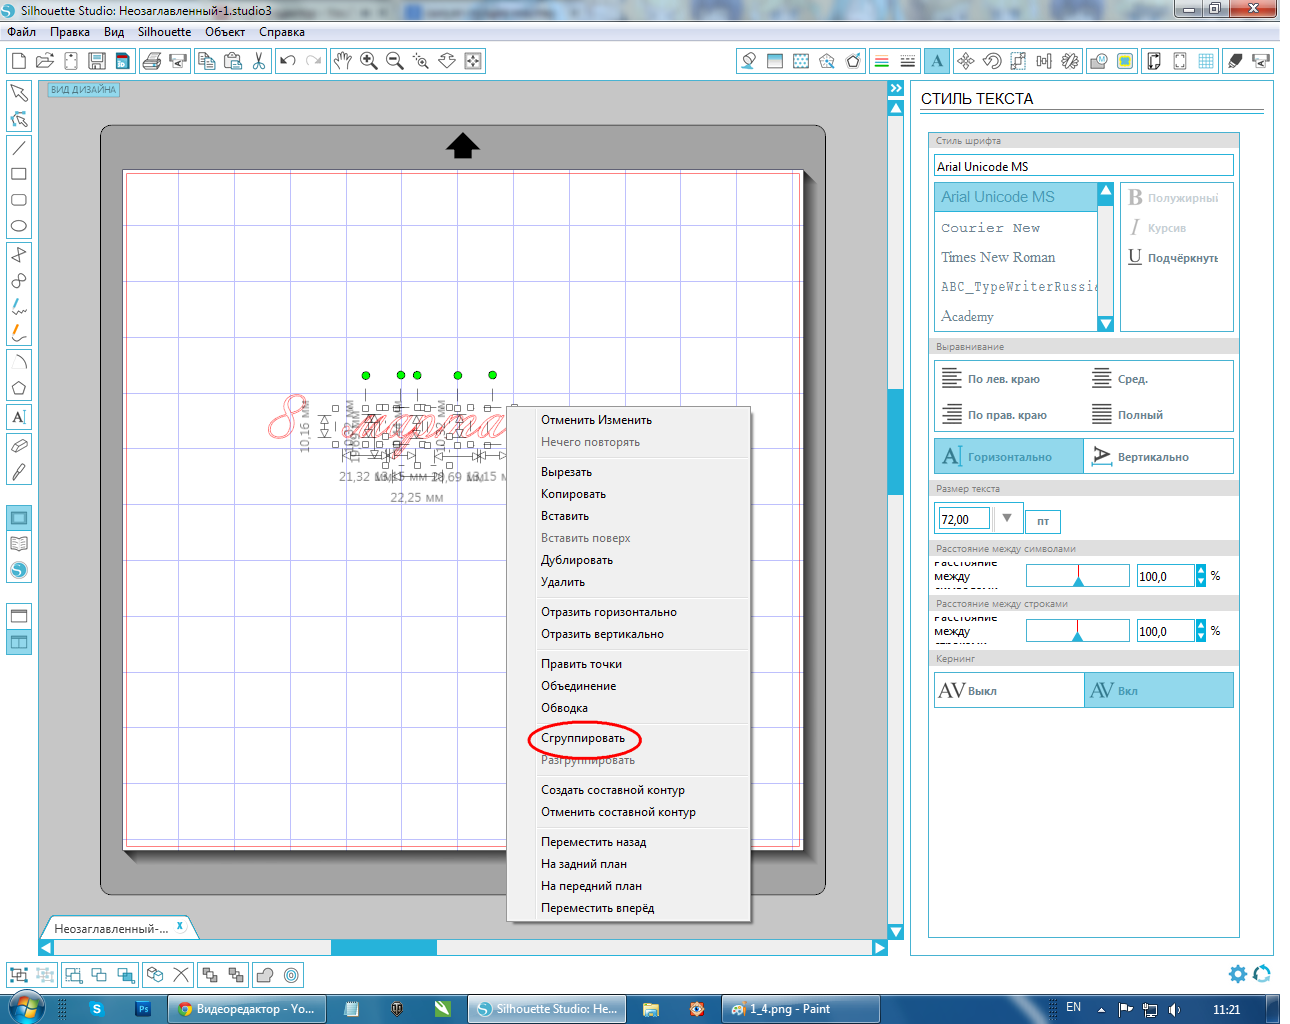This screenshot has width=1290, height=1024.
Task: Open the text size dropdown arrow
Action: (x=1007, y=518)
